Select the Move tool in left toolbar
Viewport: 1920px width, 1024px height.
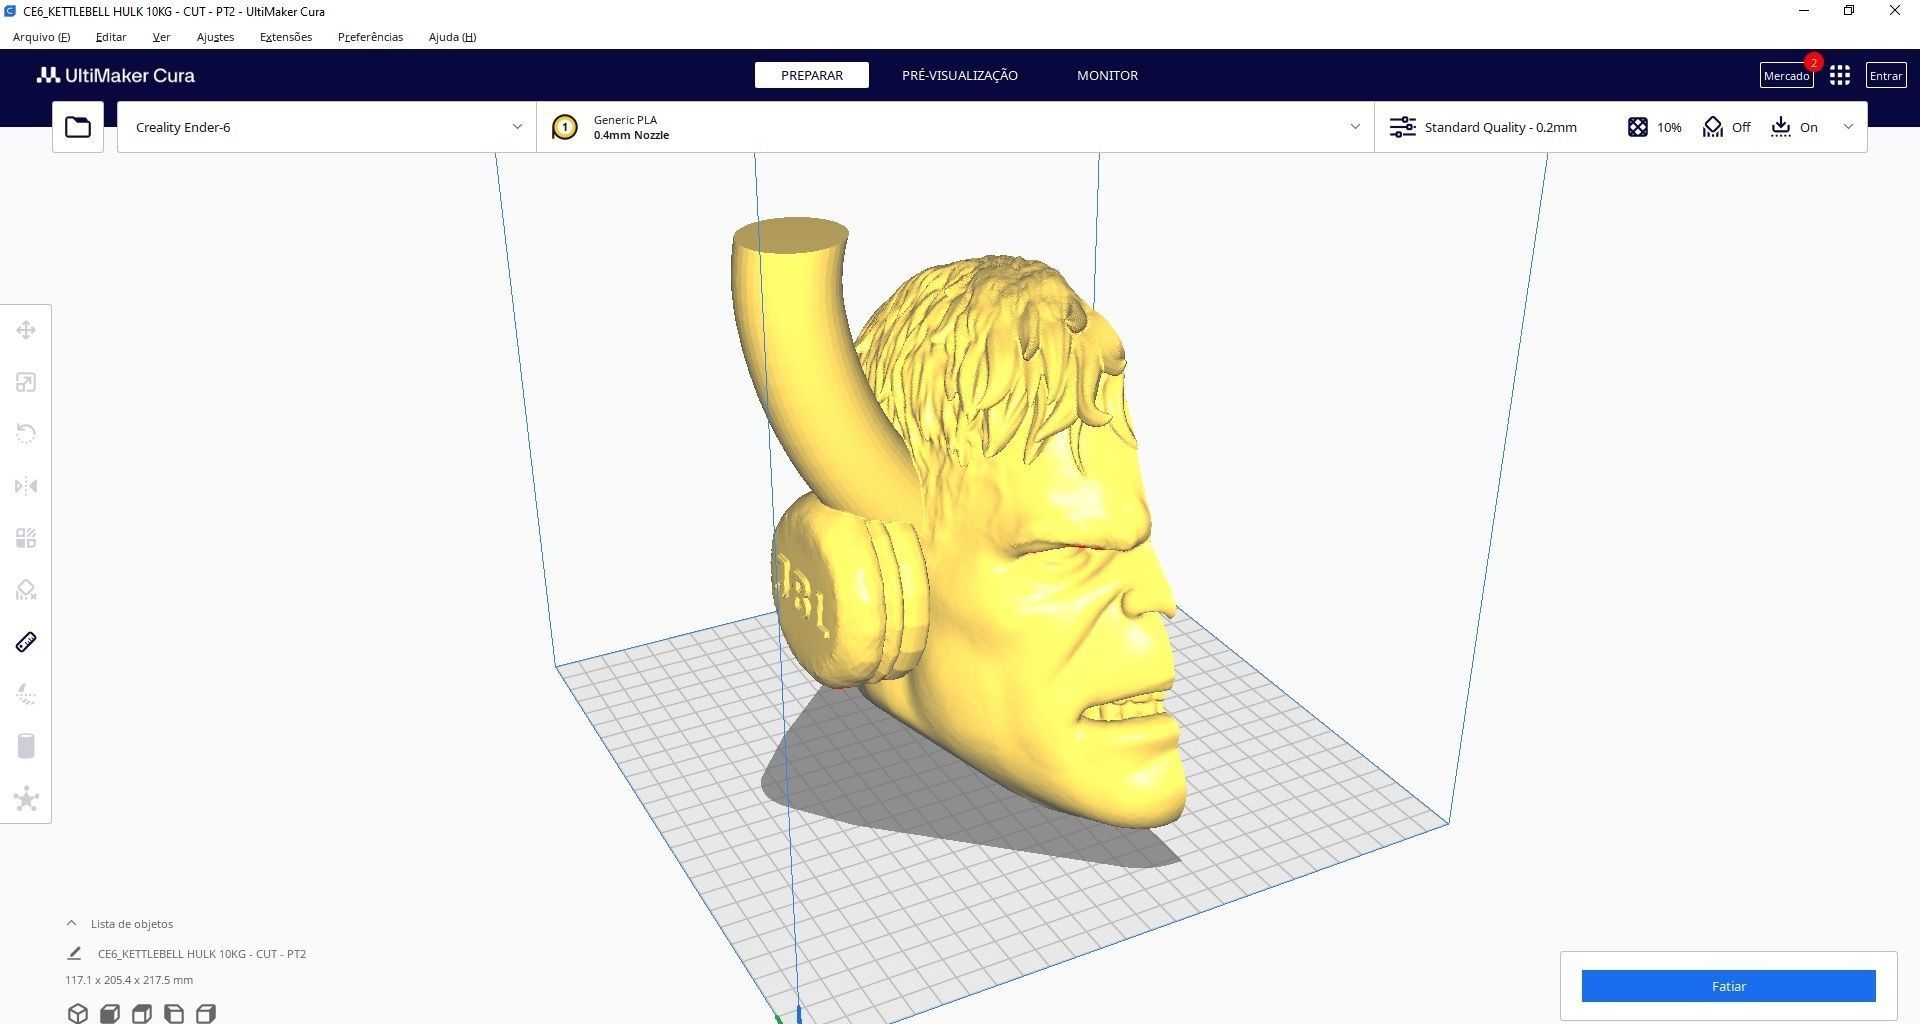pos(26,330)
